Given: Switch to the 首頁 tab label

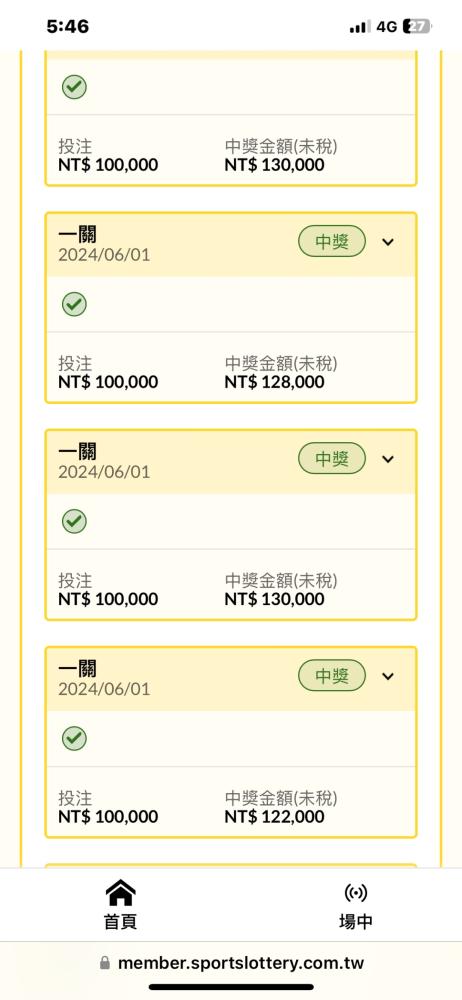Looking at the screenshot, I should coord(121,922).
